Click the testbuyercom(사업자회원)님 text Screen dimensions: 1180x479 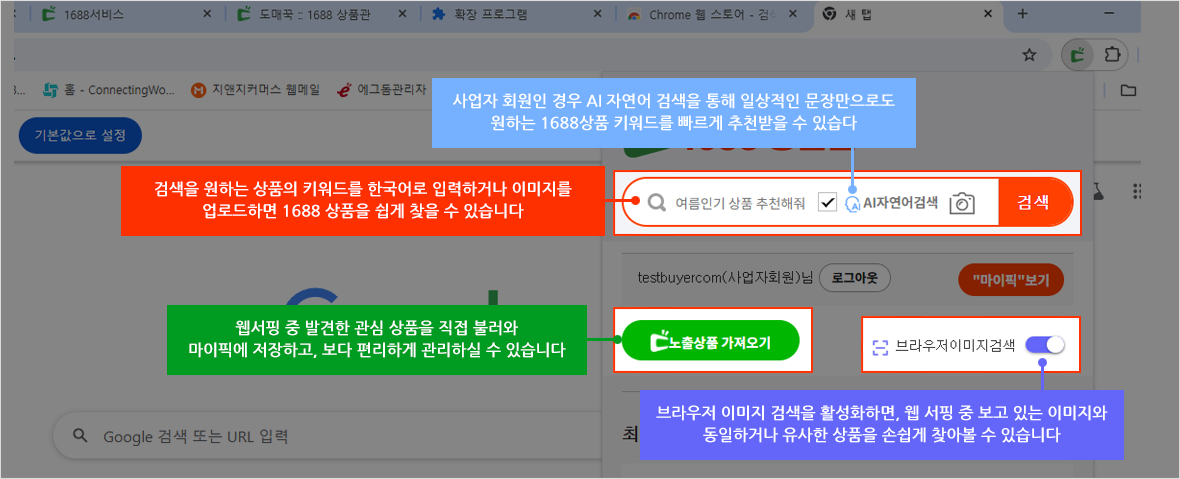point(725,278)
